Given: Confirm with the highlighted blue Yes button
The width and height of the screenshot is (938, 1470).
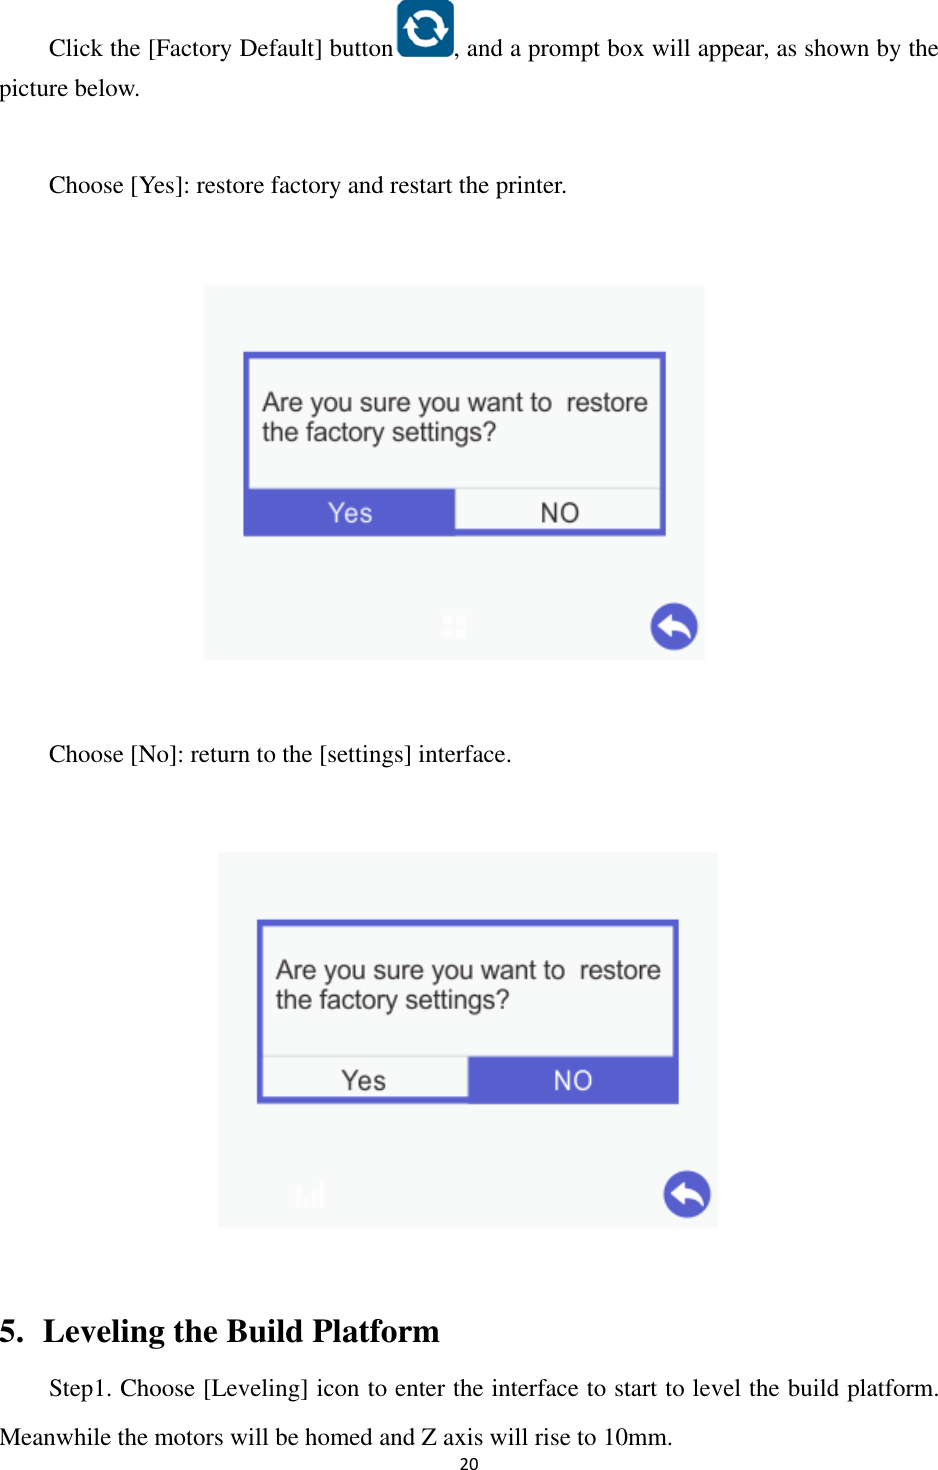Looking at the screenshot, I should pyautogui.click(x=350, y=512).
